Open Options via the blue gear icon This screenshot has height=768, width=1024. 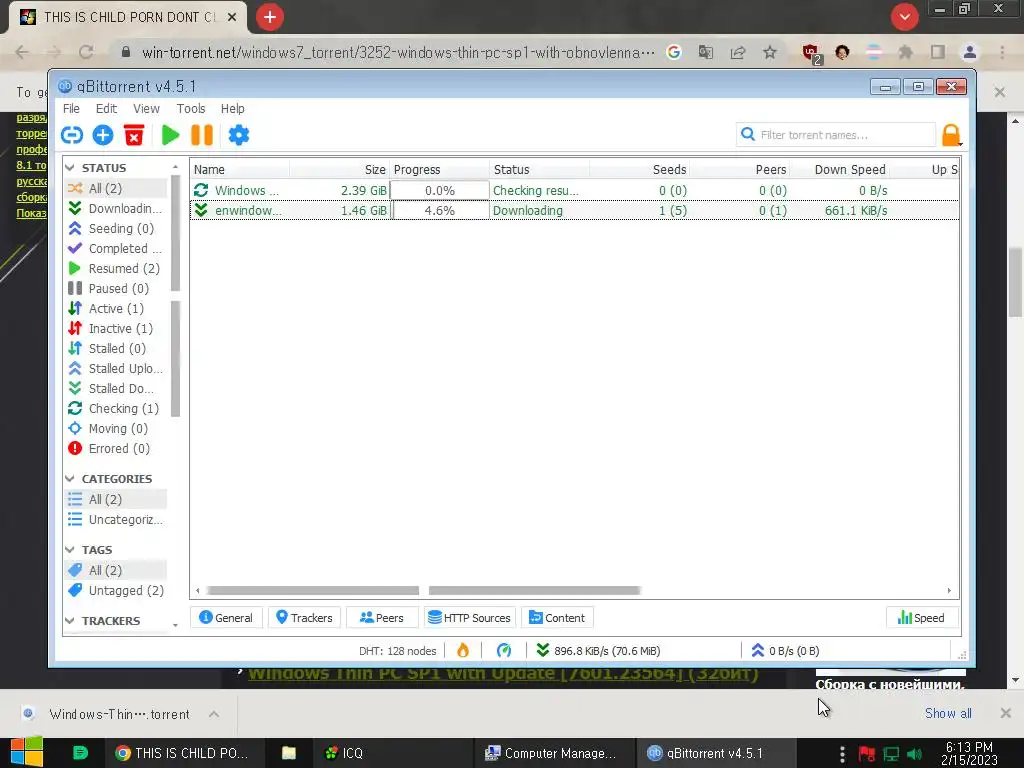(x=238, y=135)
